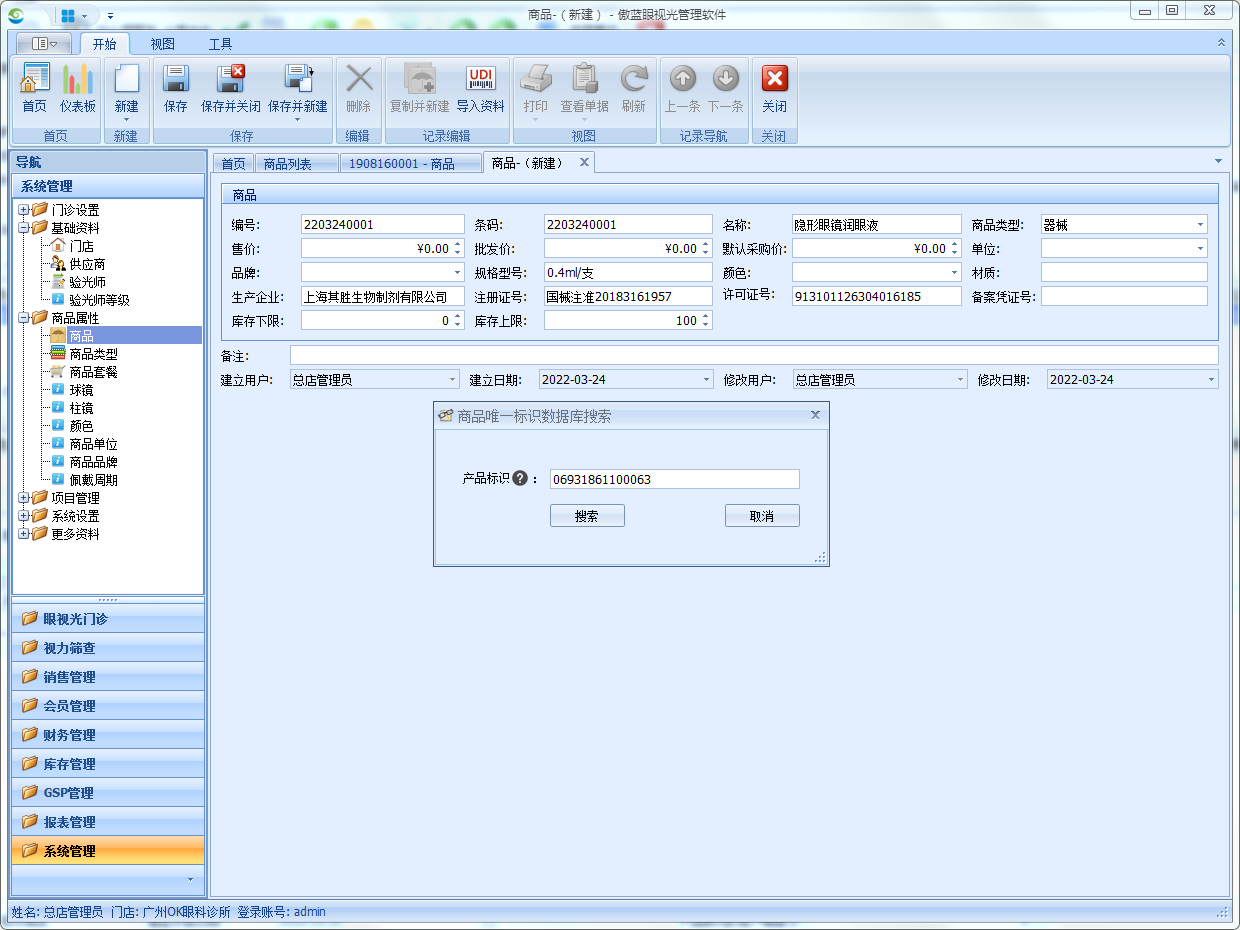1240x930 pixels.
Task: Go to previous record with 上一条
Action: (683, 79)
